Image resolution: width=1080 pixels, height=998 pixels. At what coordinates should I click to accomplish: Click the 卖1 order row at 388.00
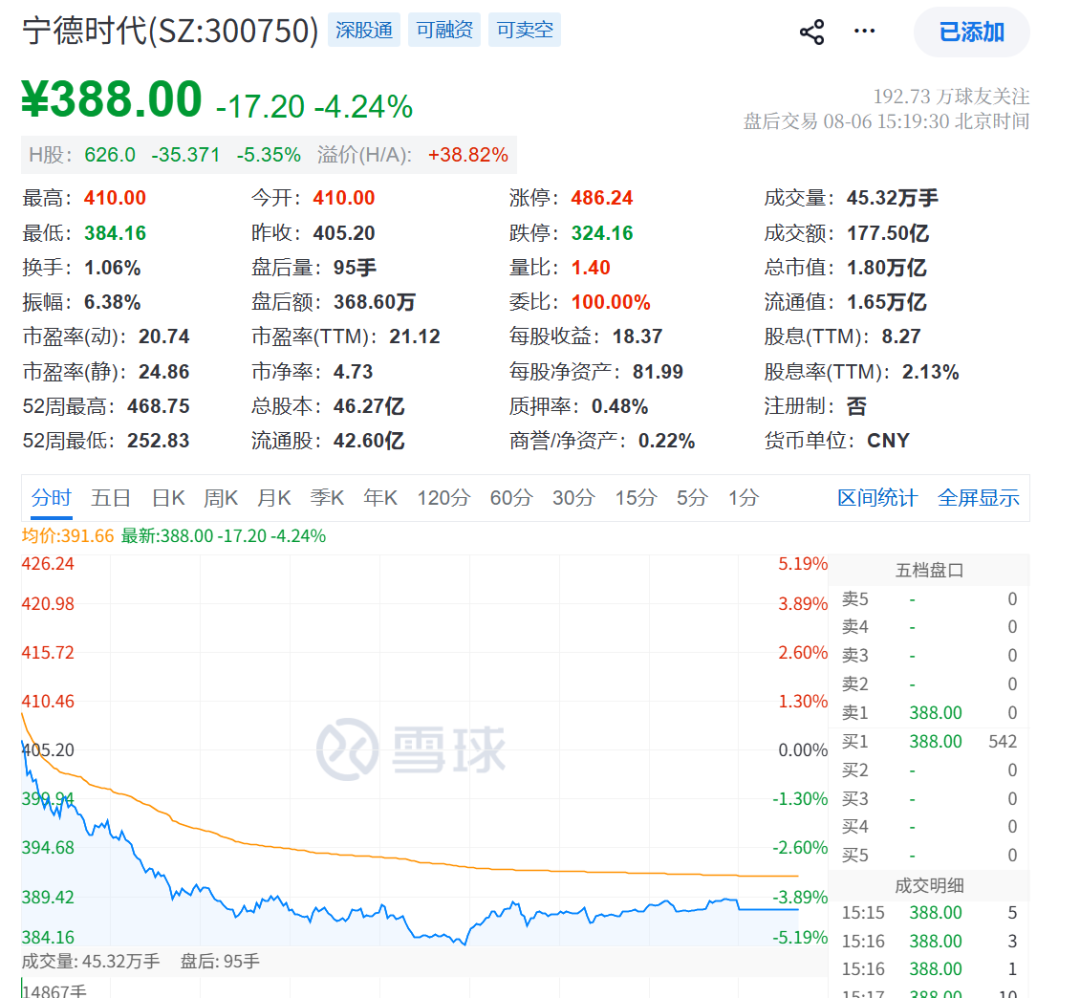(928, 712)
